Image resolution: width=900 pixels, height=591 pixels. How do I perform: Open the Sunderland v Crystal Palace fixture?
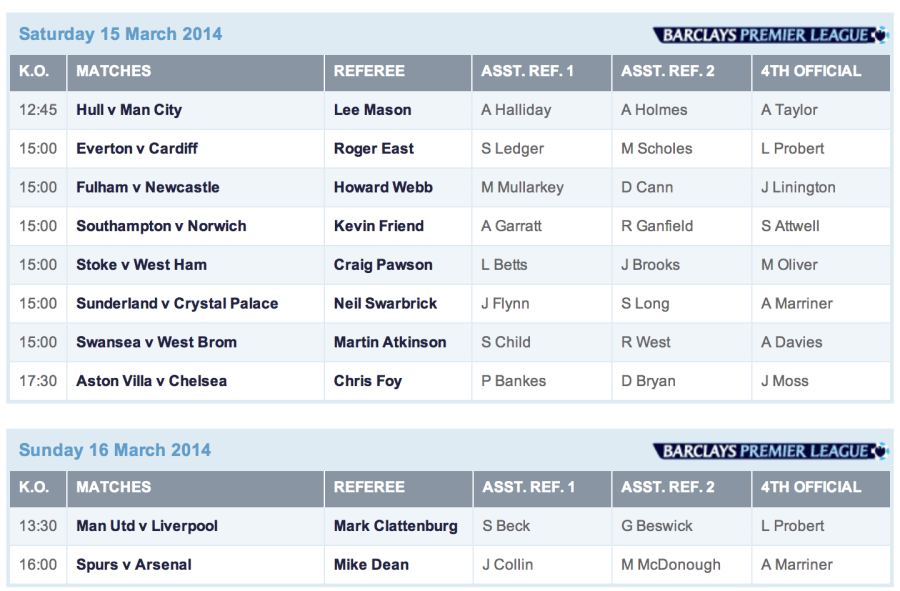click(x=177, y=304)
